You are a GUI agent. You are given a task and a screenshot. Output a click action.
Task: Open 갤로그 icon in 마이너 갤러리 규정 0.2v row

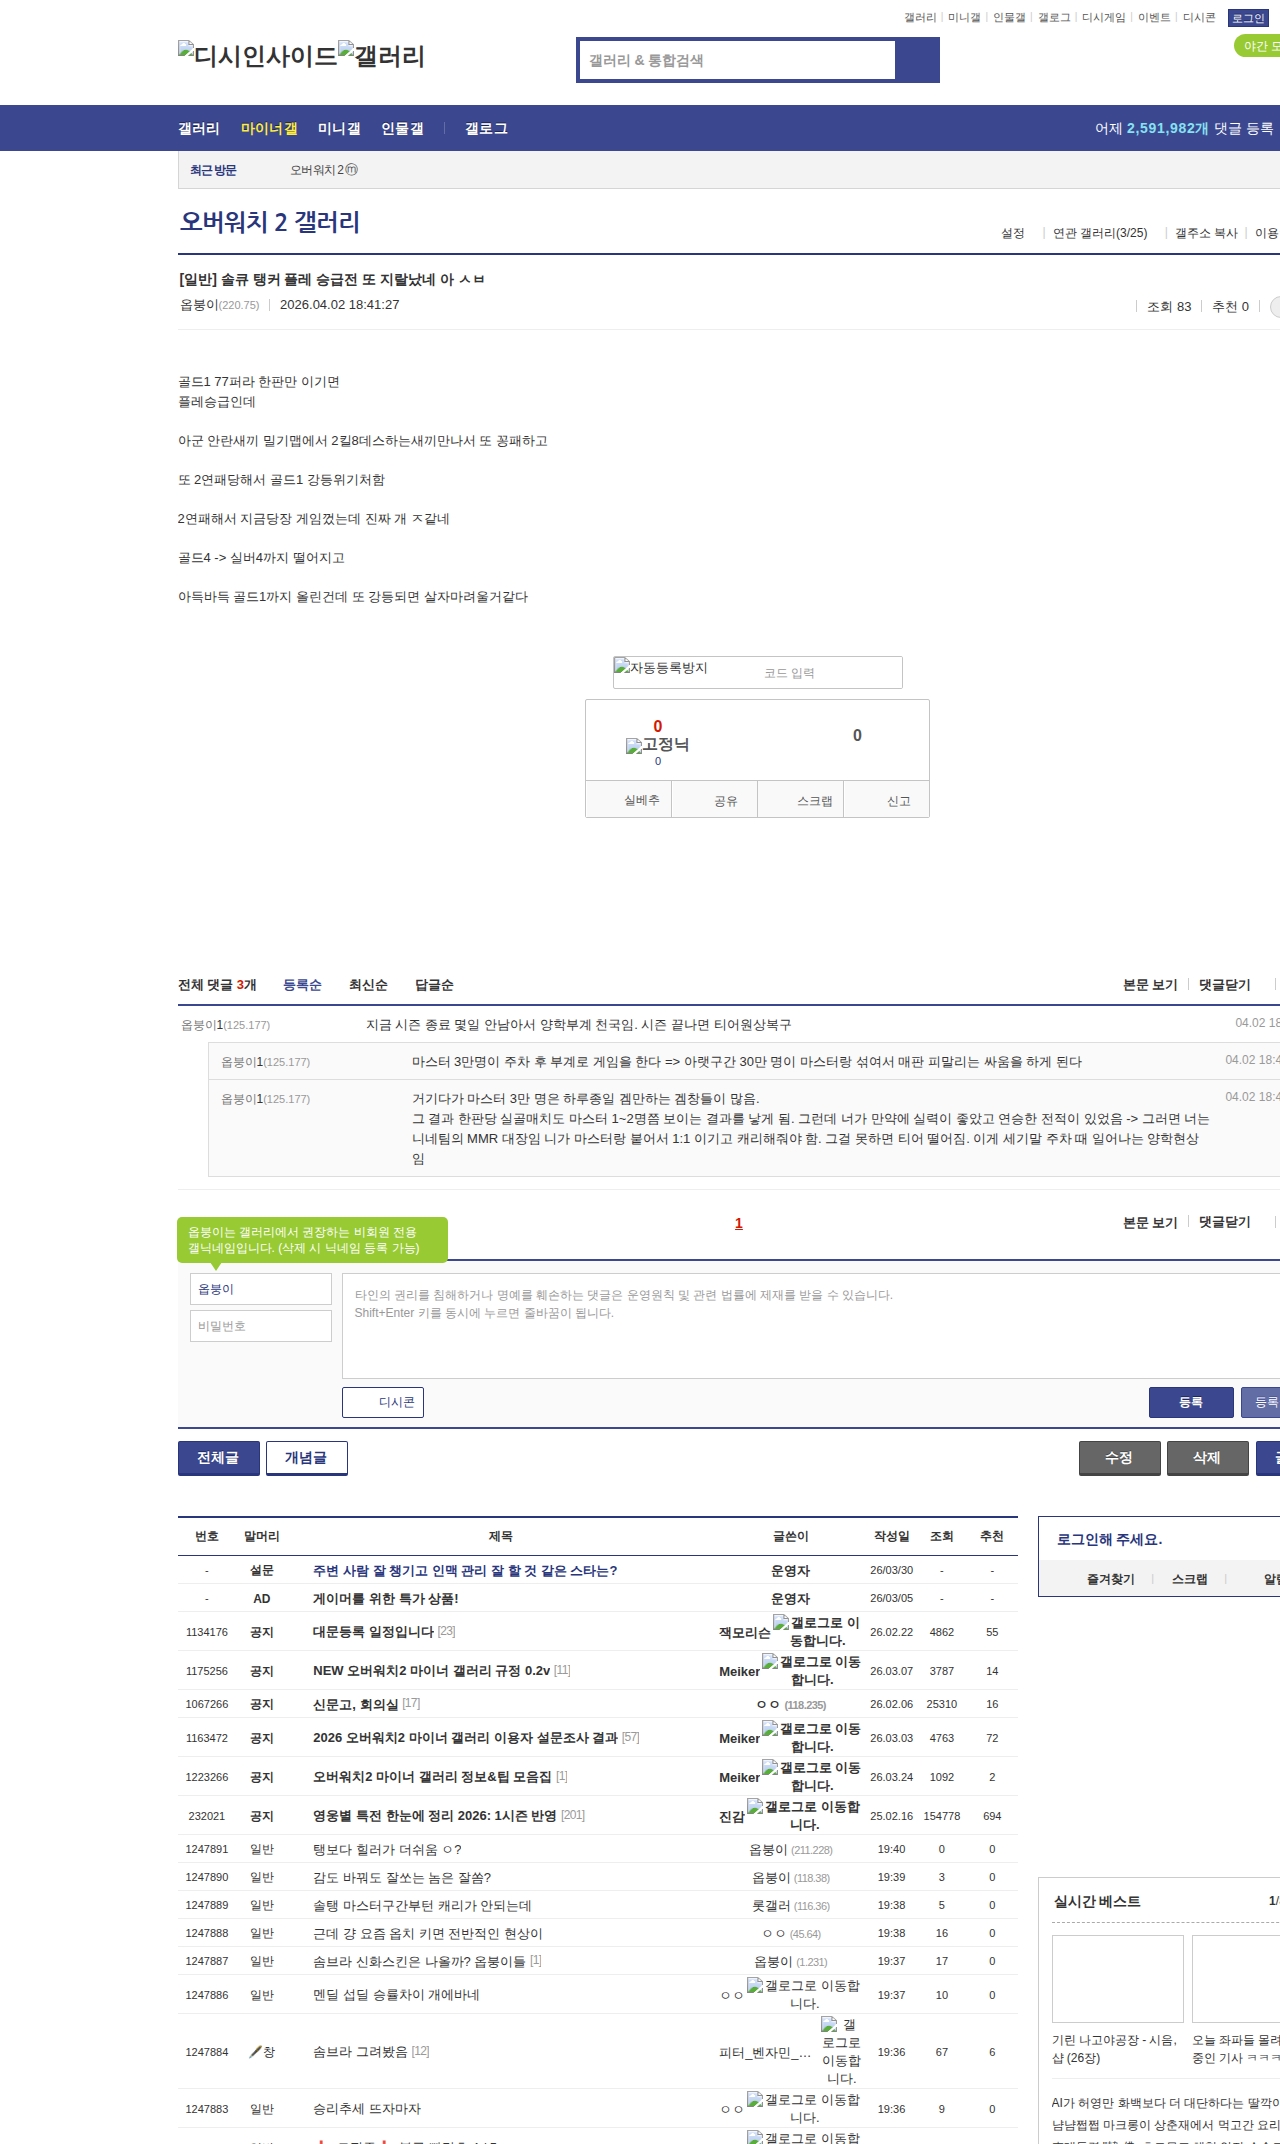pyautogui.click(x=811, y=1670)
